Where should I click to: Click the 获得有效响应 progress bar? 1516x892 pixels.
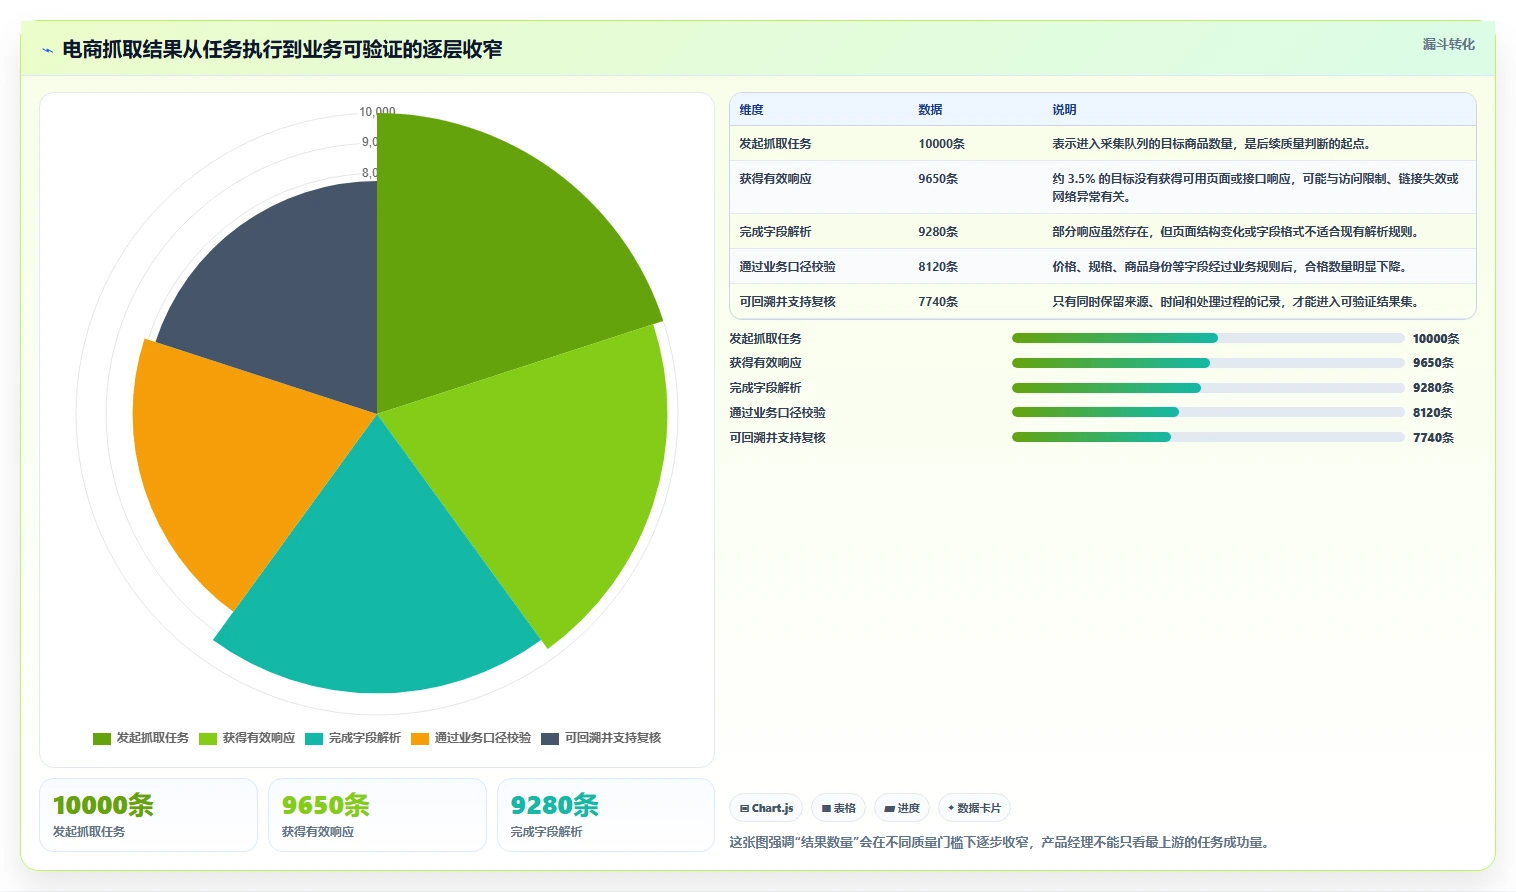tap(1208, 363)
